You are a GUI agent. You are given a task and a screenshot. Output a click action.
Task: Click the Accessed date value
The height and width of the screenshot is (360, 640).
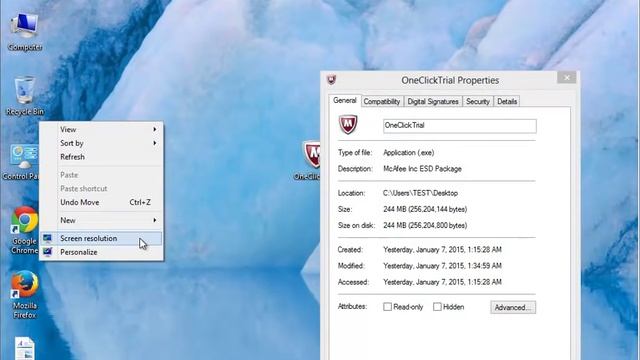pyautogui.click(x=442, y=282)
